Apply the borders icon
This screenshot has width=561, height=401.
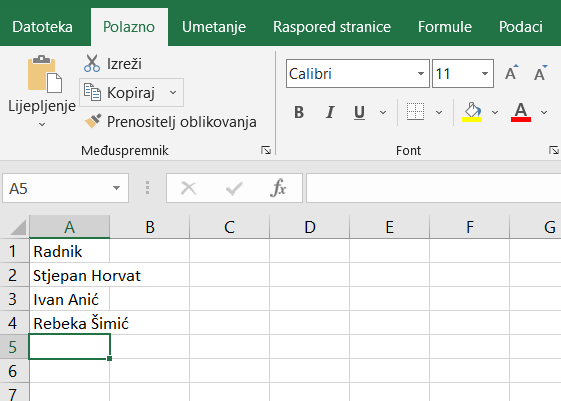pos(415,112)
